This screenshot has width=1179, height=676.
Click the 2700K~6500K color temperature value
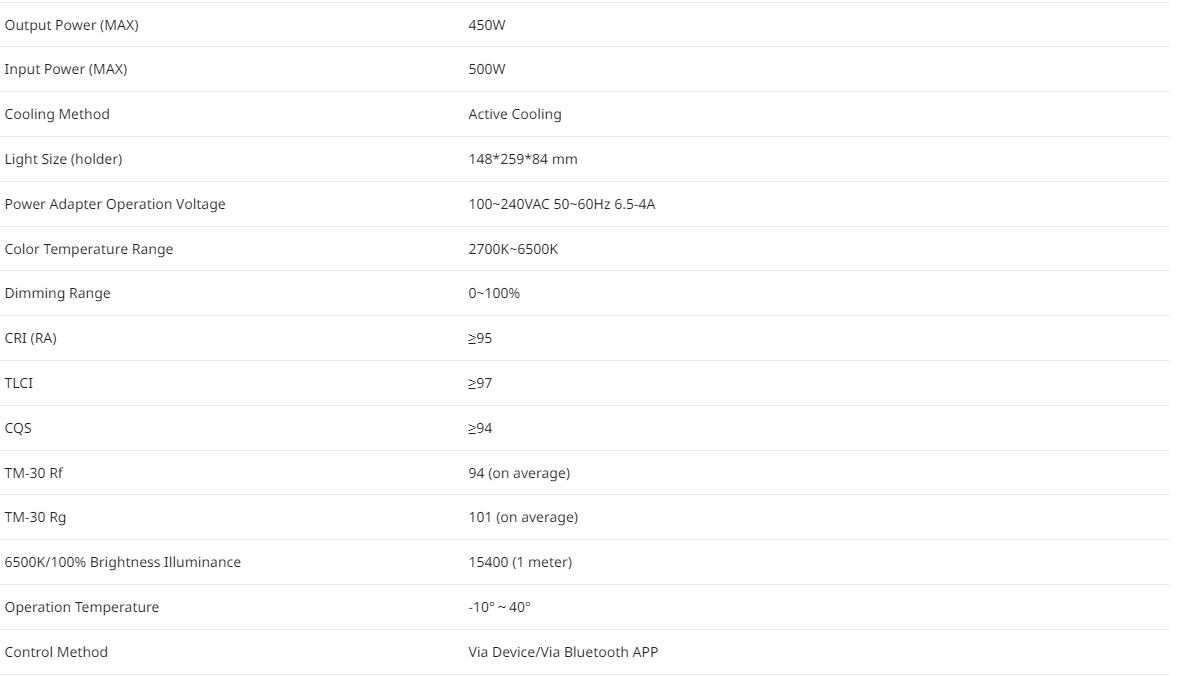pyautogui.click(x=513, y=249)
